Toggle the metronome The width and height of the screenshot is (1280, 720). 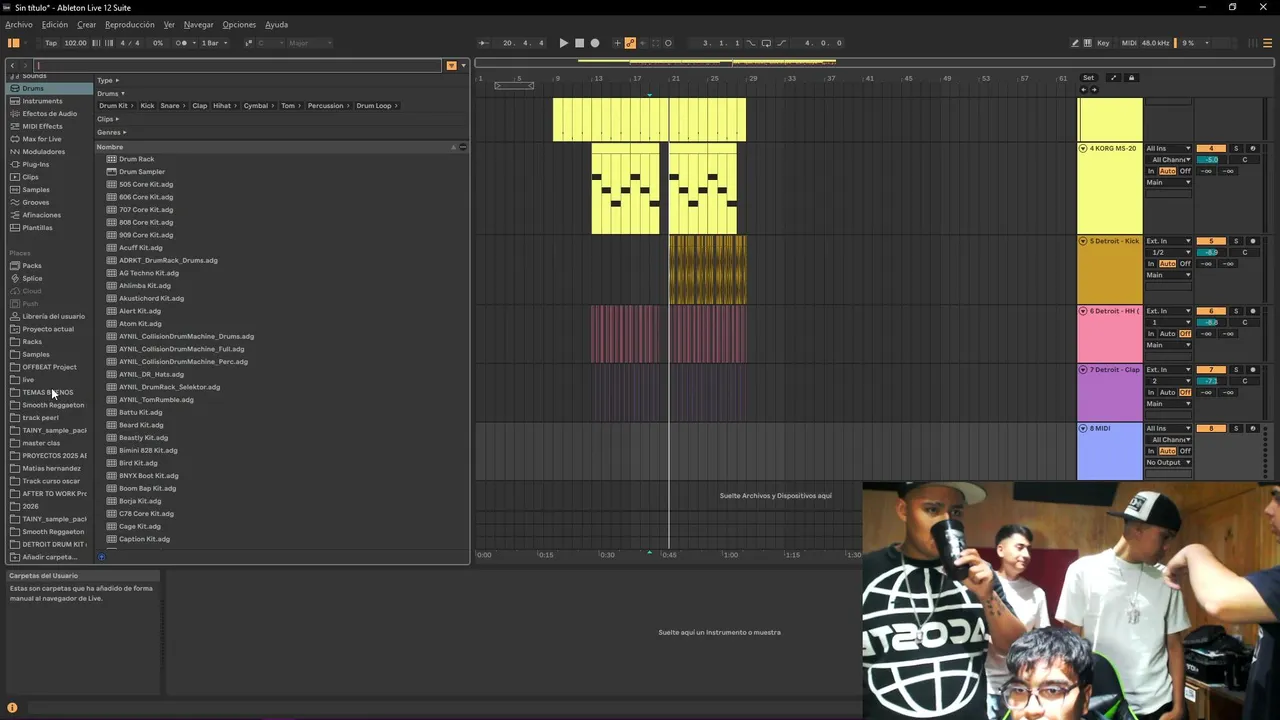click(x=181, y=43)
